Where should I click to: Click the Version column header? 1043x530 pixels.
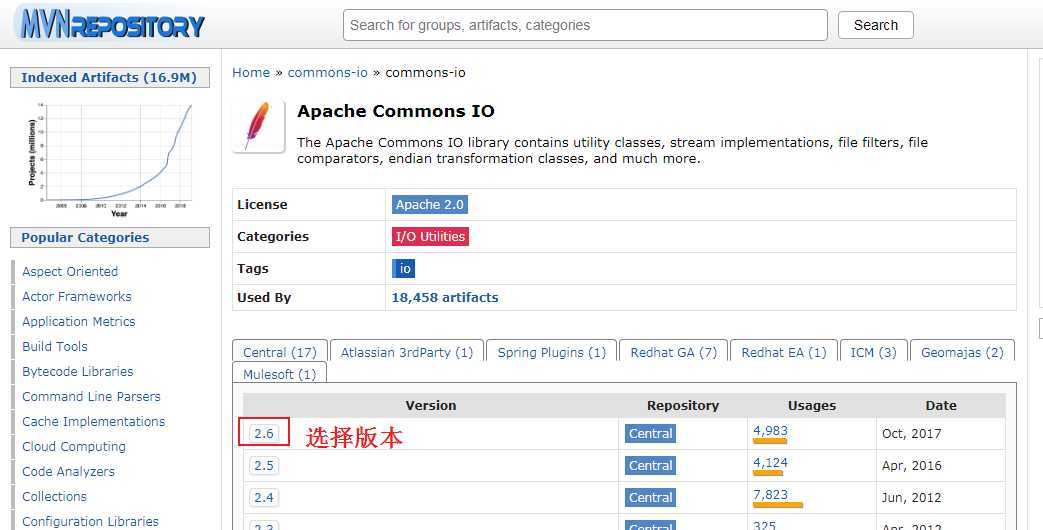431,406
